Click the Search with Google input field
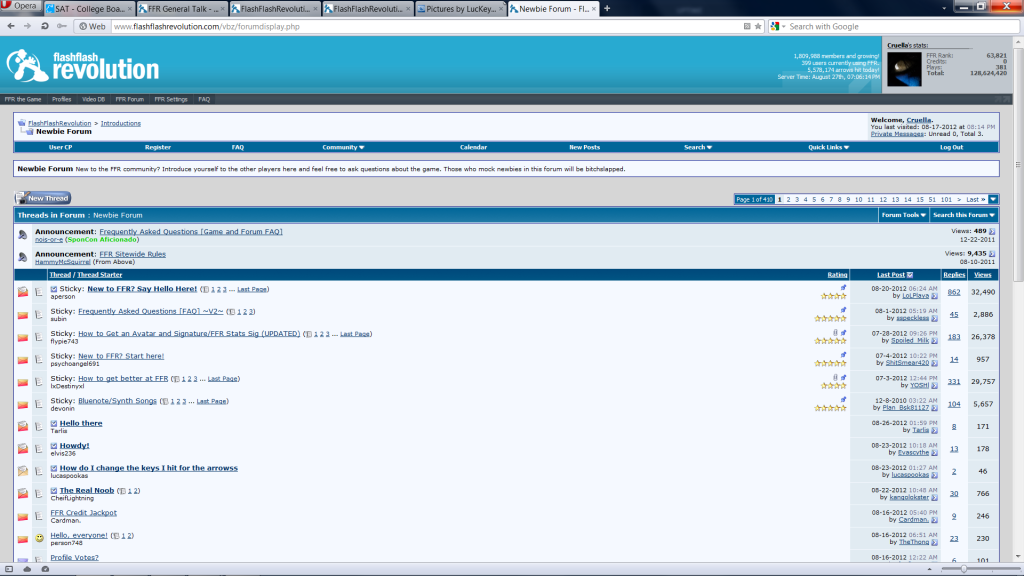The image size is (1024, 576). (901, 27)
